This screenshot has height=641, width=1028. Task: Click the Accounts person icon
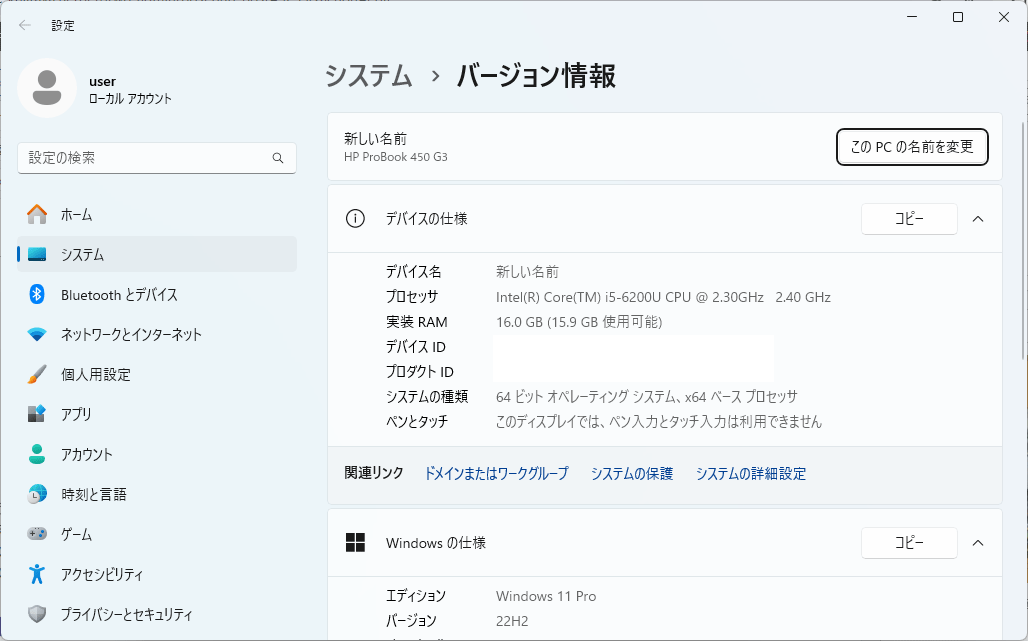click(x=37, y=454)
